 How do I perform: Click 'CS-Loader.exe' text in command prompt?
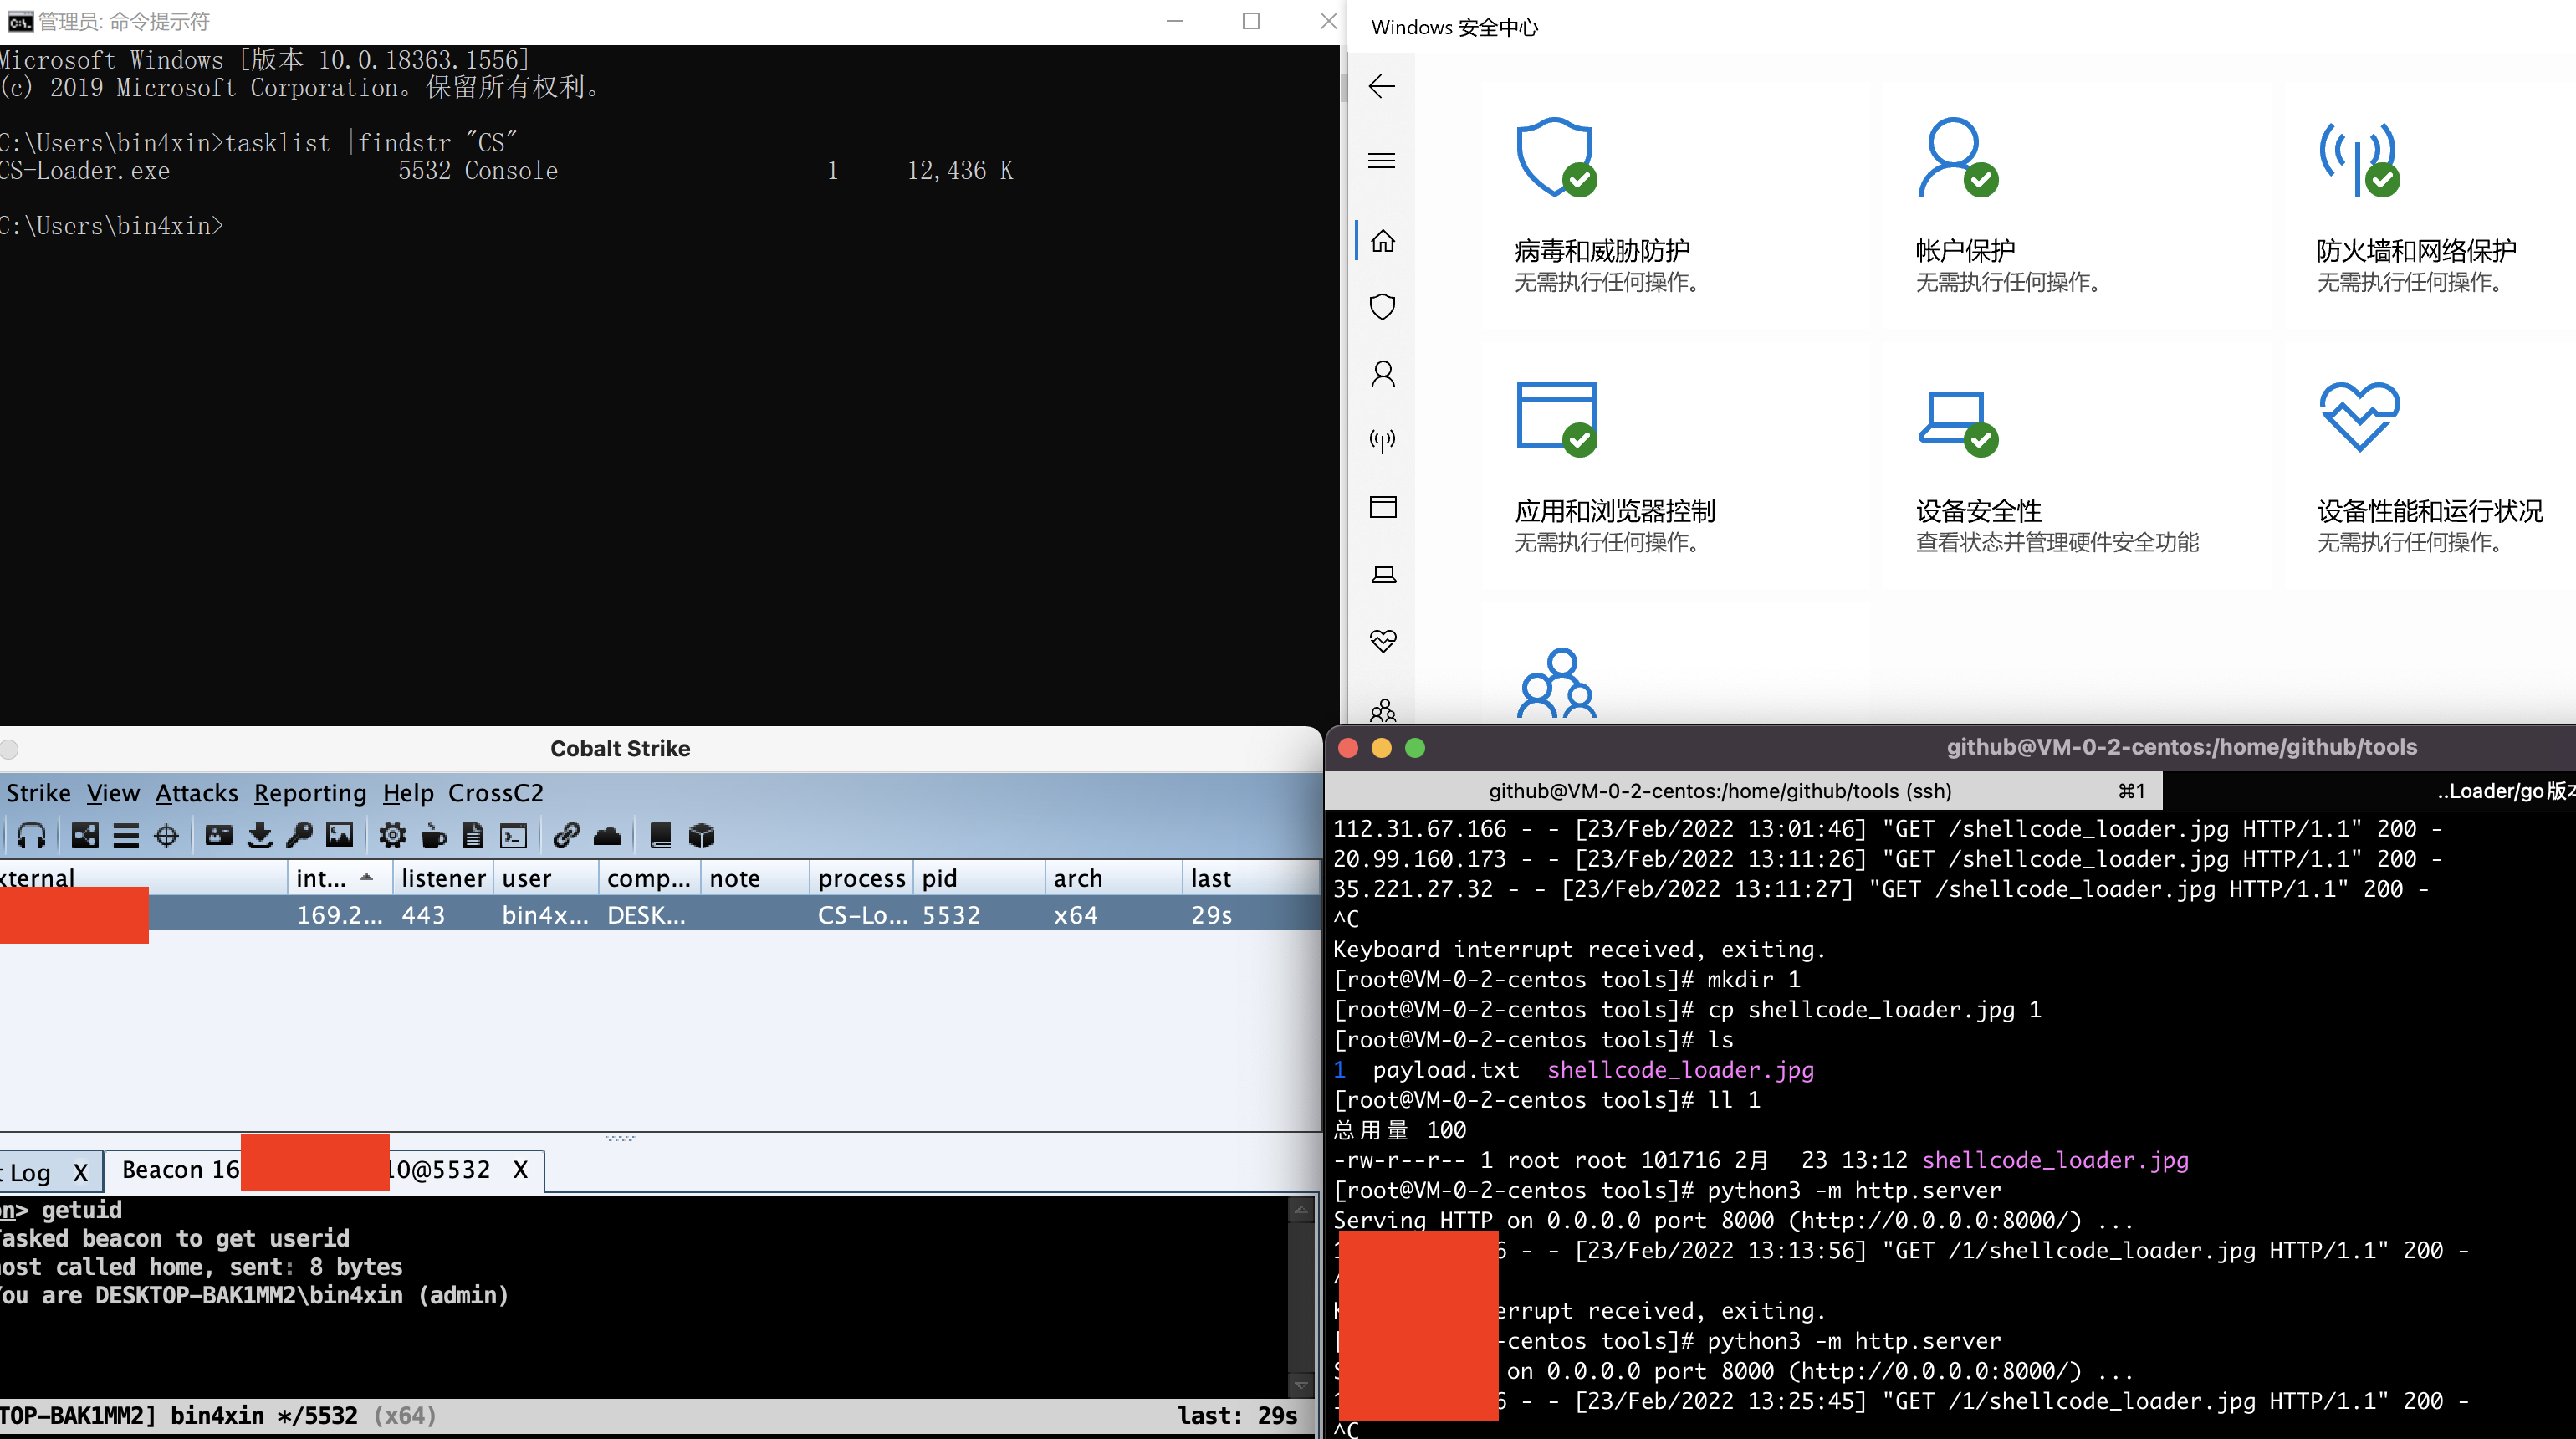point(85,171)
